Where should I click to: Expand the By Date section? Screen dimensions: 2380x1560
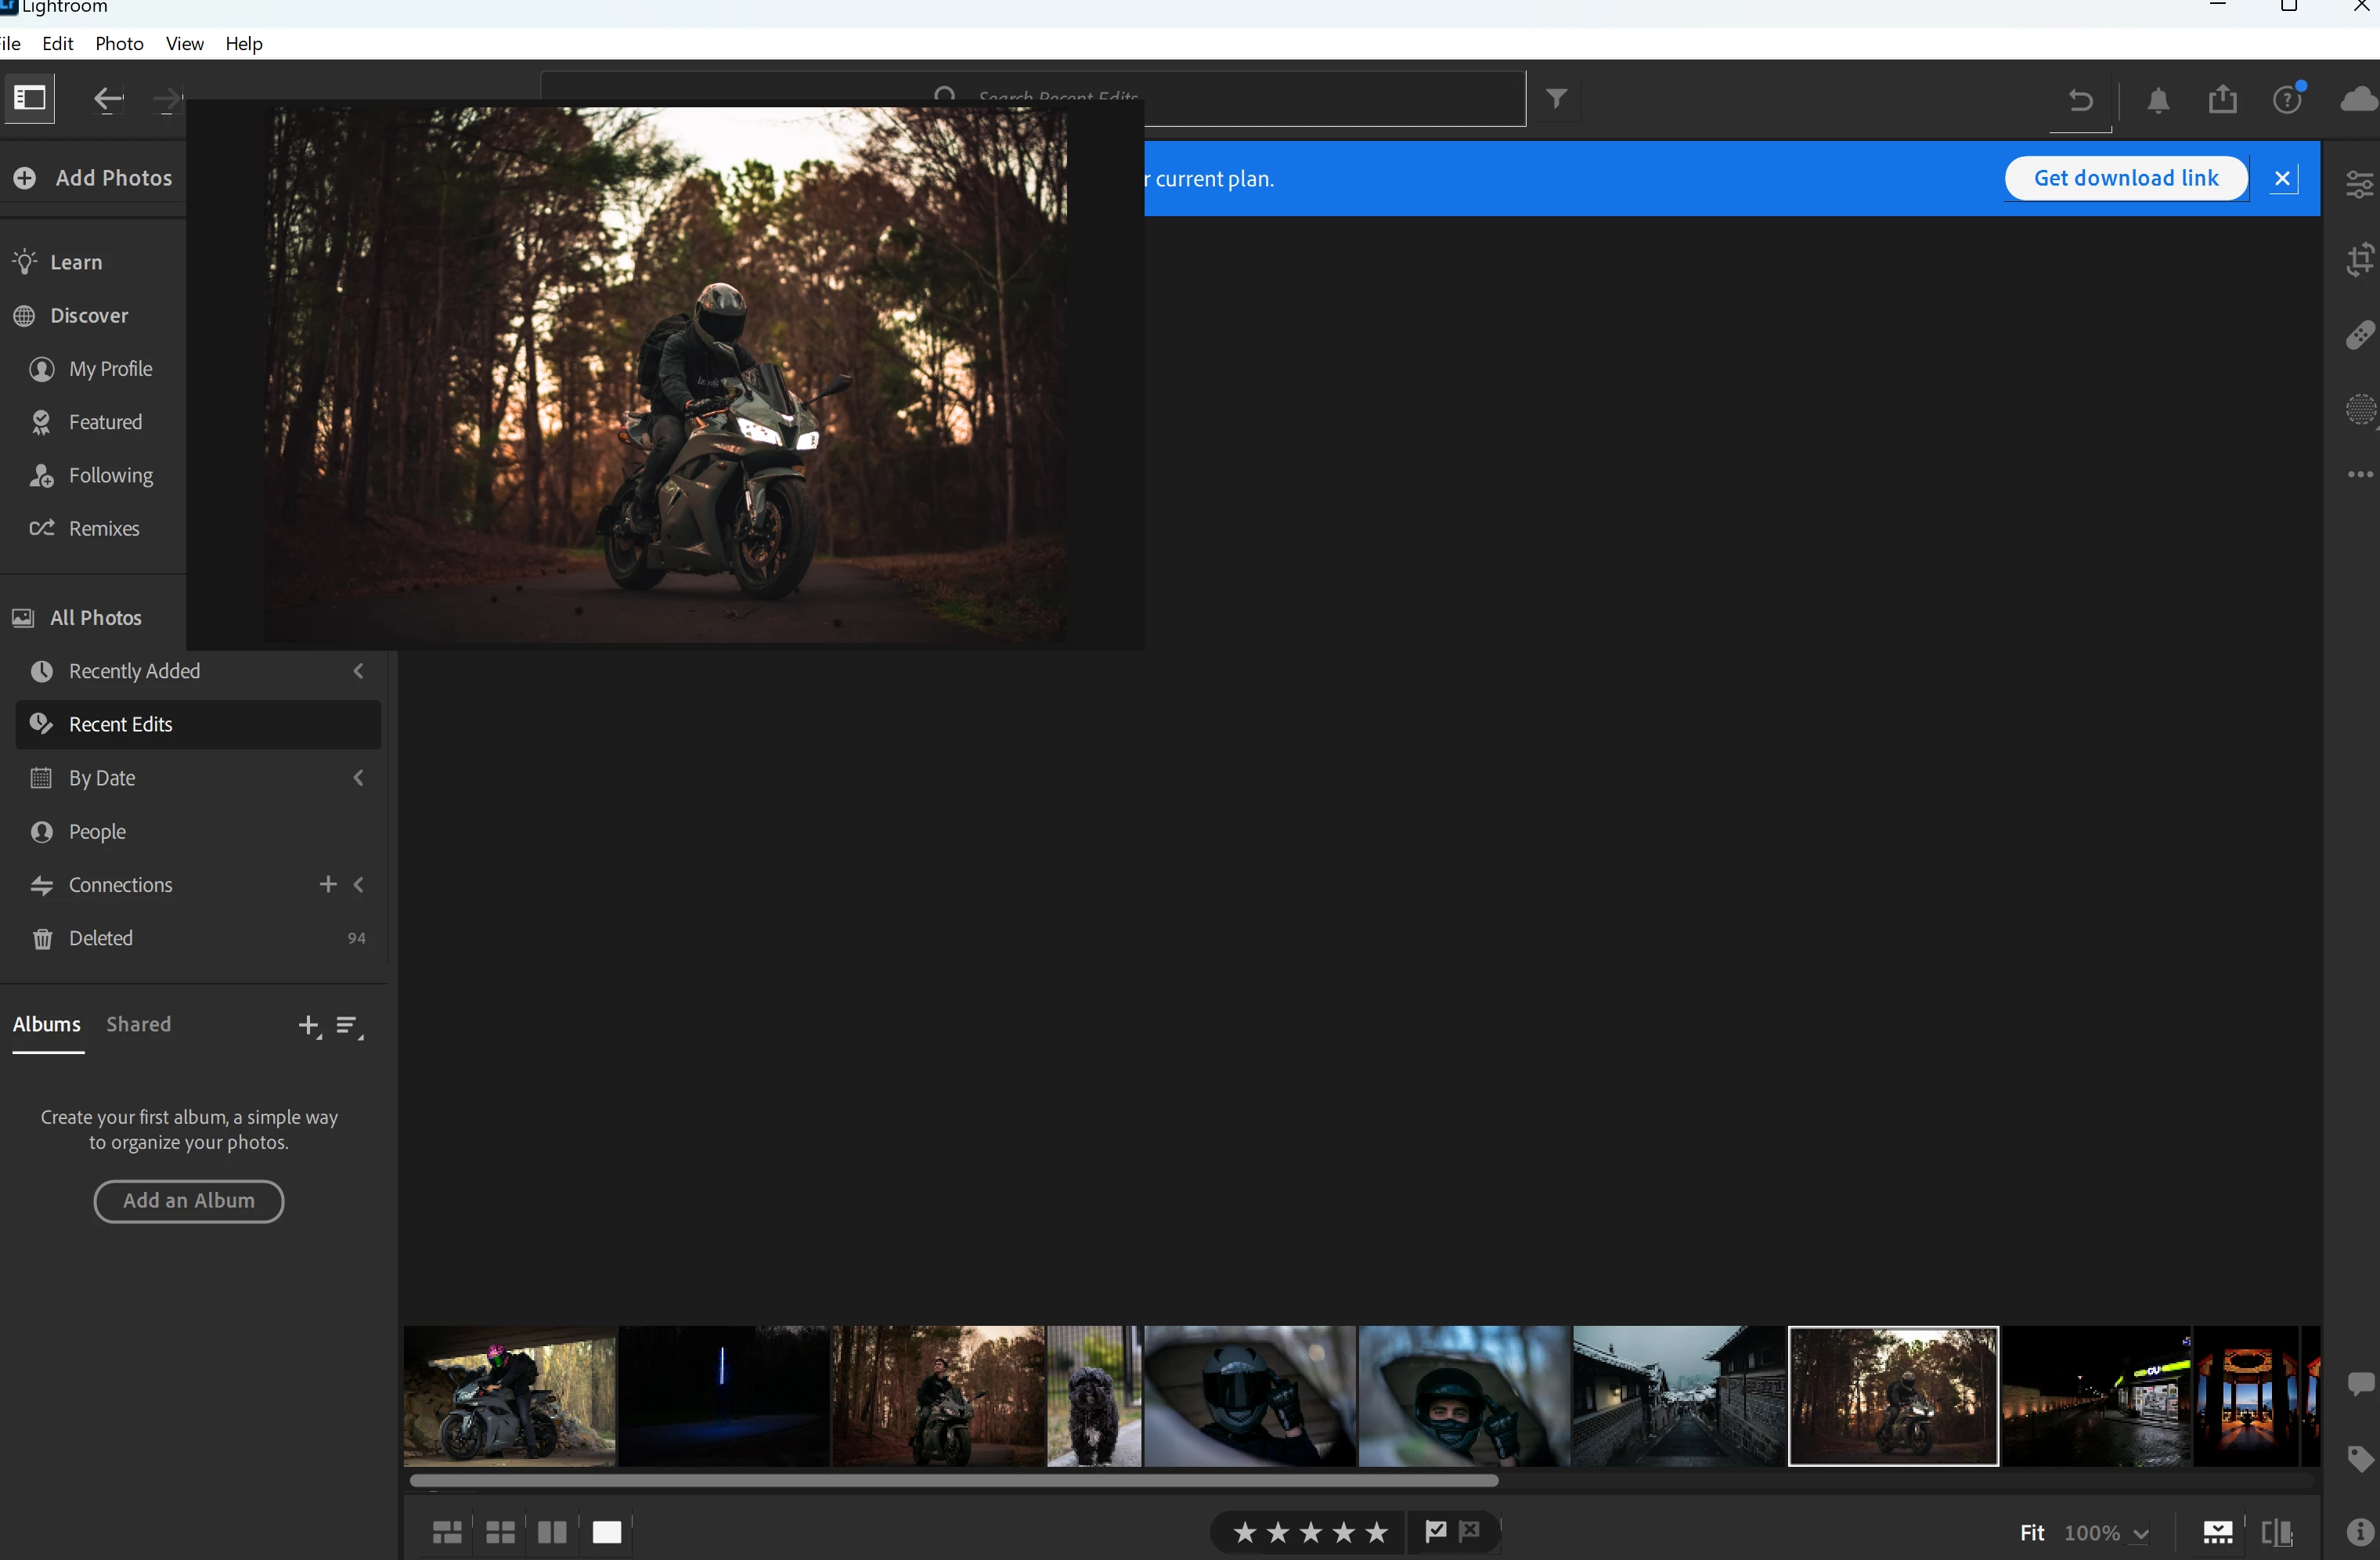pyautogui.click(x=358, y=778)
